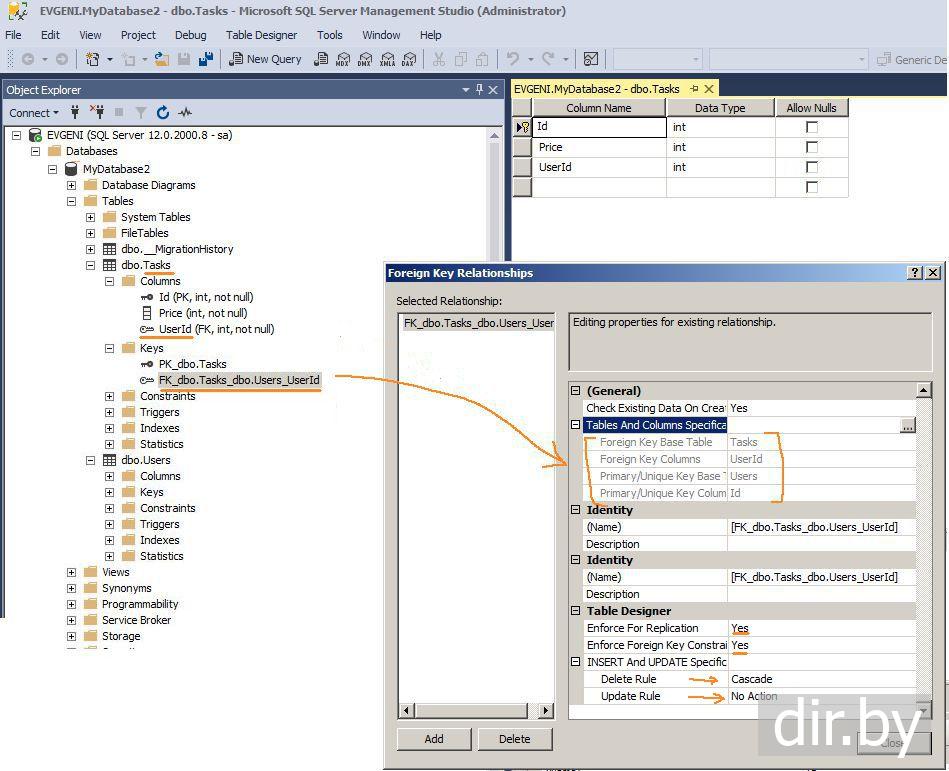Toggle Allow Nulls for the Price column
The width and height of the screenshot is (949, 771).
coord(811,147)
